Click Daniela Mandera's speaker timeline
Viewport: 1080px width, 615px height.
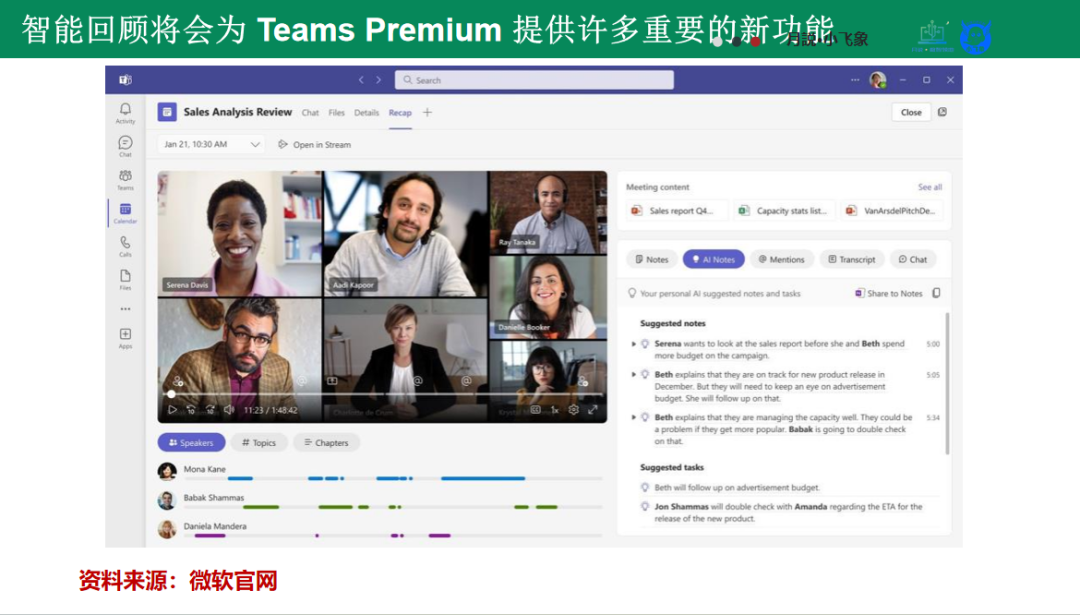click(x=393, y=535)
